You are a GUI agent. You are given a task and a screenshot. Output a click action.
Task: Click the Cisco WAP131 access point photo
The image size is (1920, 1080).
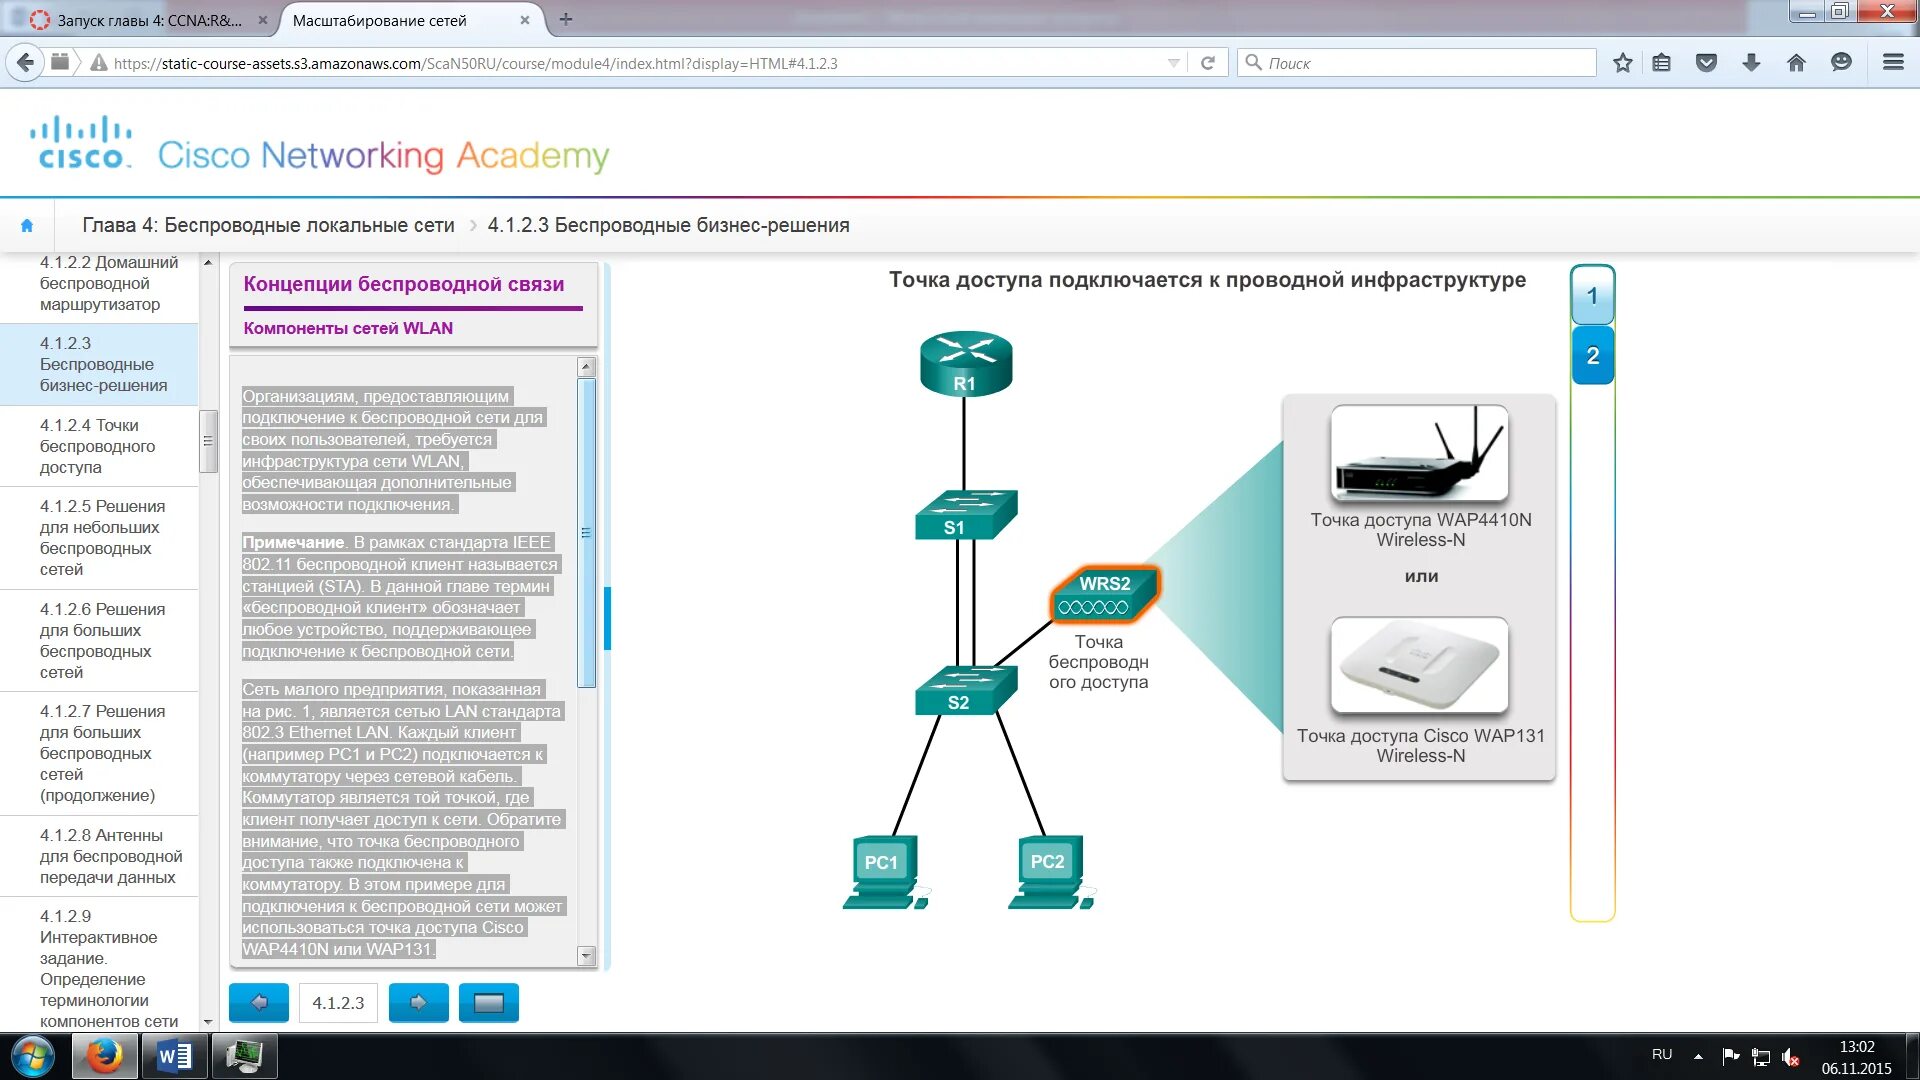coord(1419,664)
